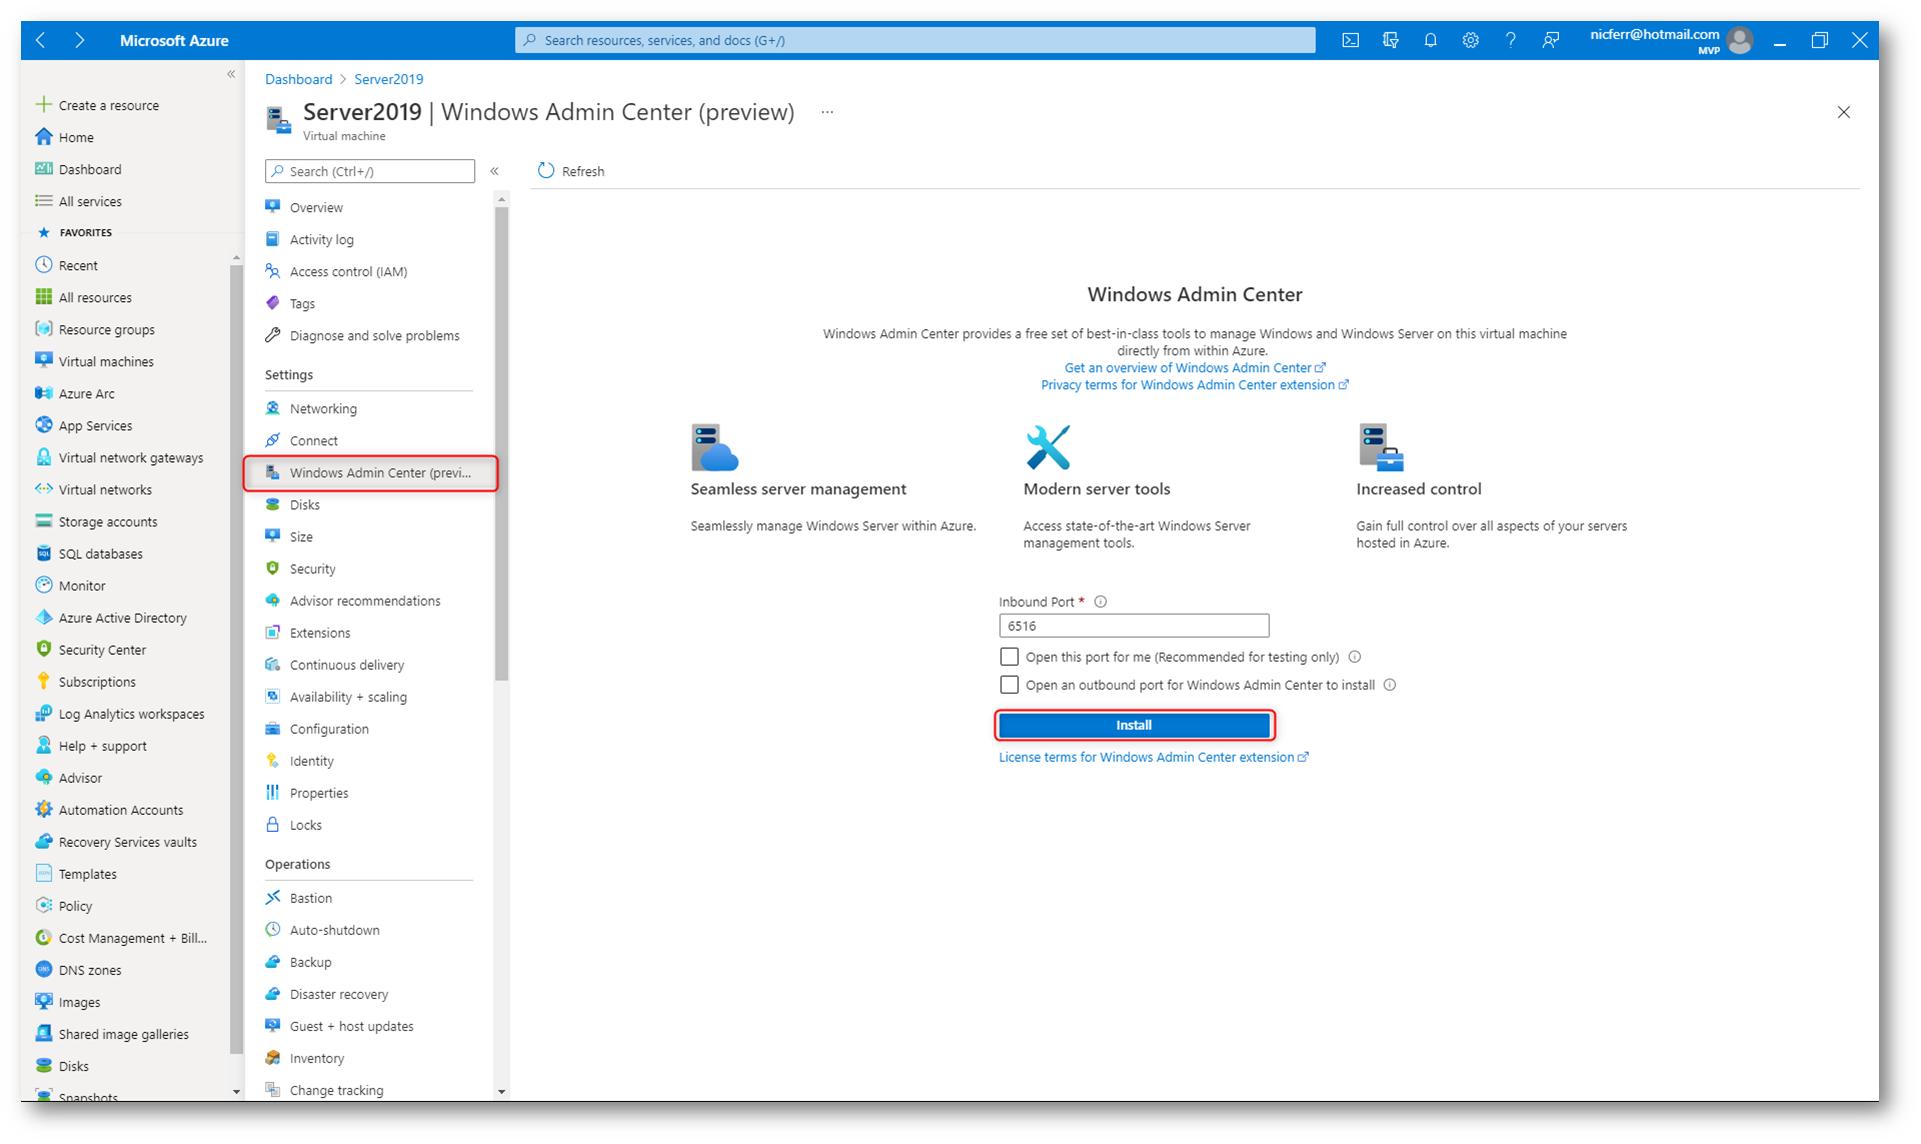
Task: Open the feedback icon in top bar
Action: click(x=1550, y=40)
